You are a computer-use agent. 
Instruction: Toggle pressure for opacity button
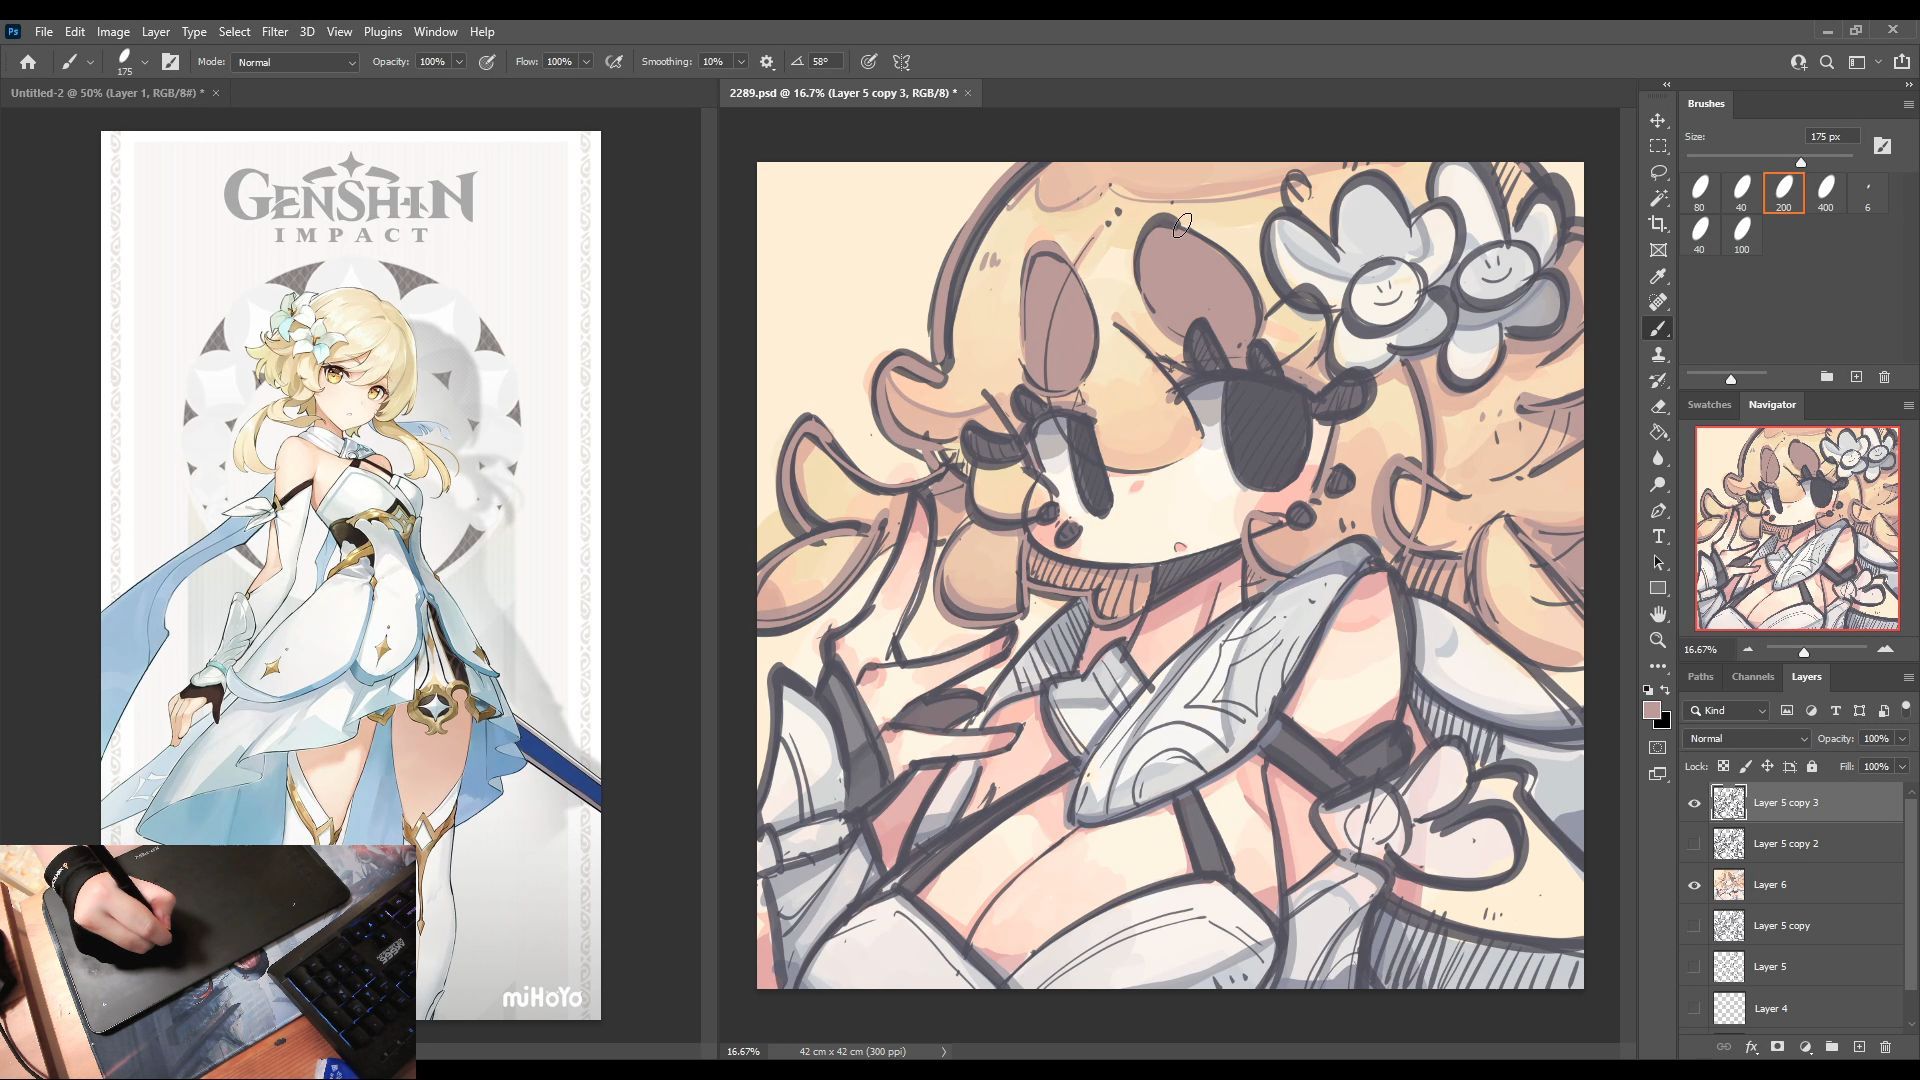tap(487, 62)
